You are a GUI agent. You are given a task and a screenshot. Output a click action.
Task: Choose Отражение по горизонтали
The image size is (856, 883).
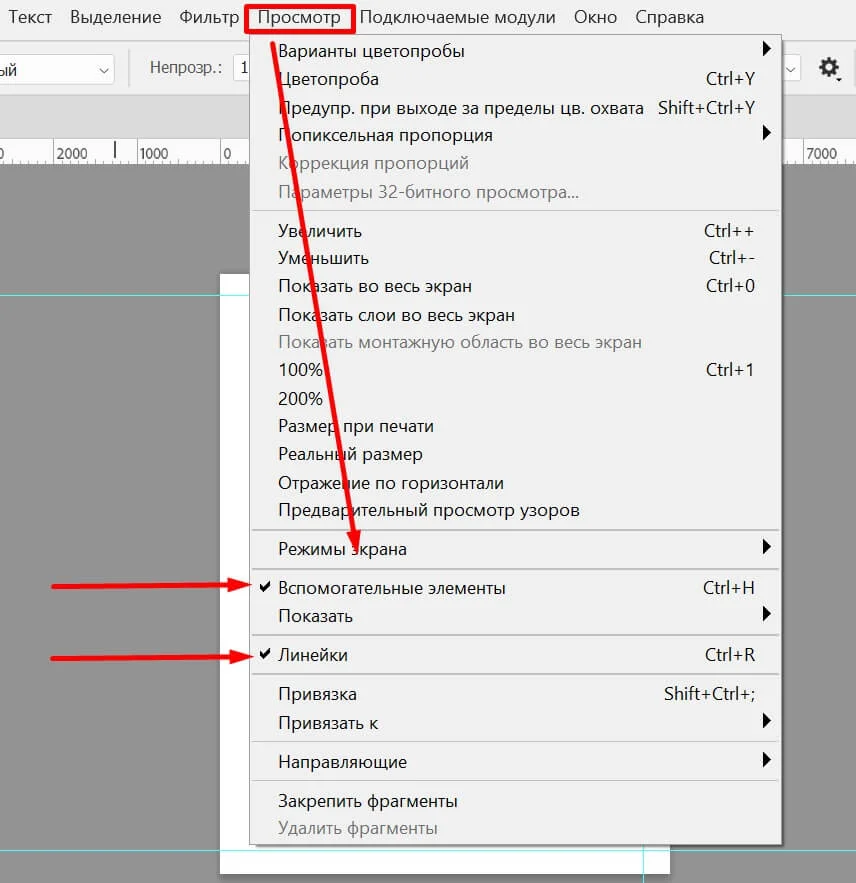click(x=391, y=483)
